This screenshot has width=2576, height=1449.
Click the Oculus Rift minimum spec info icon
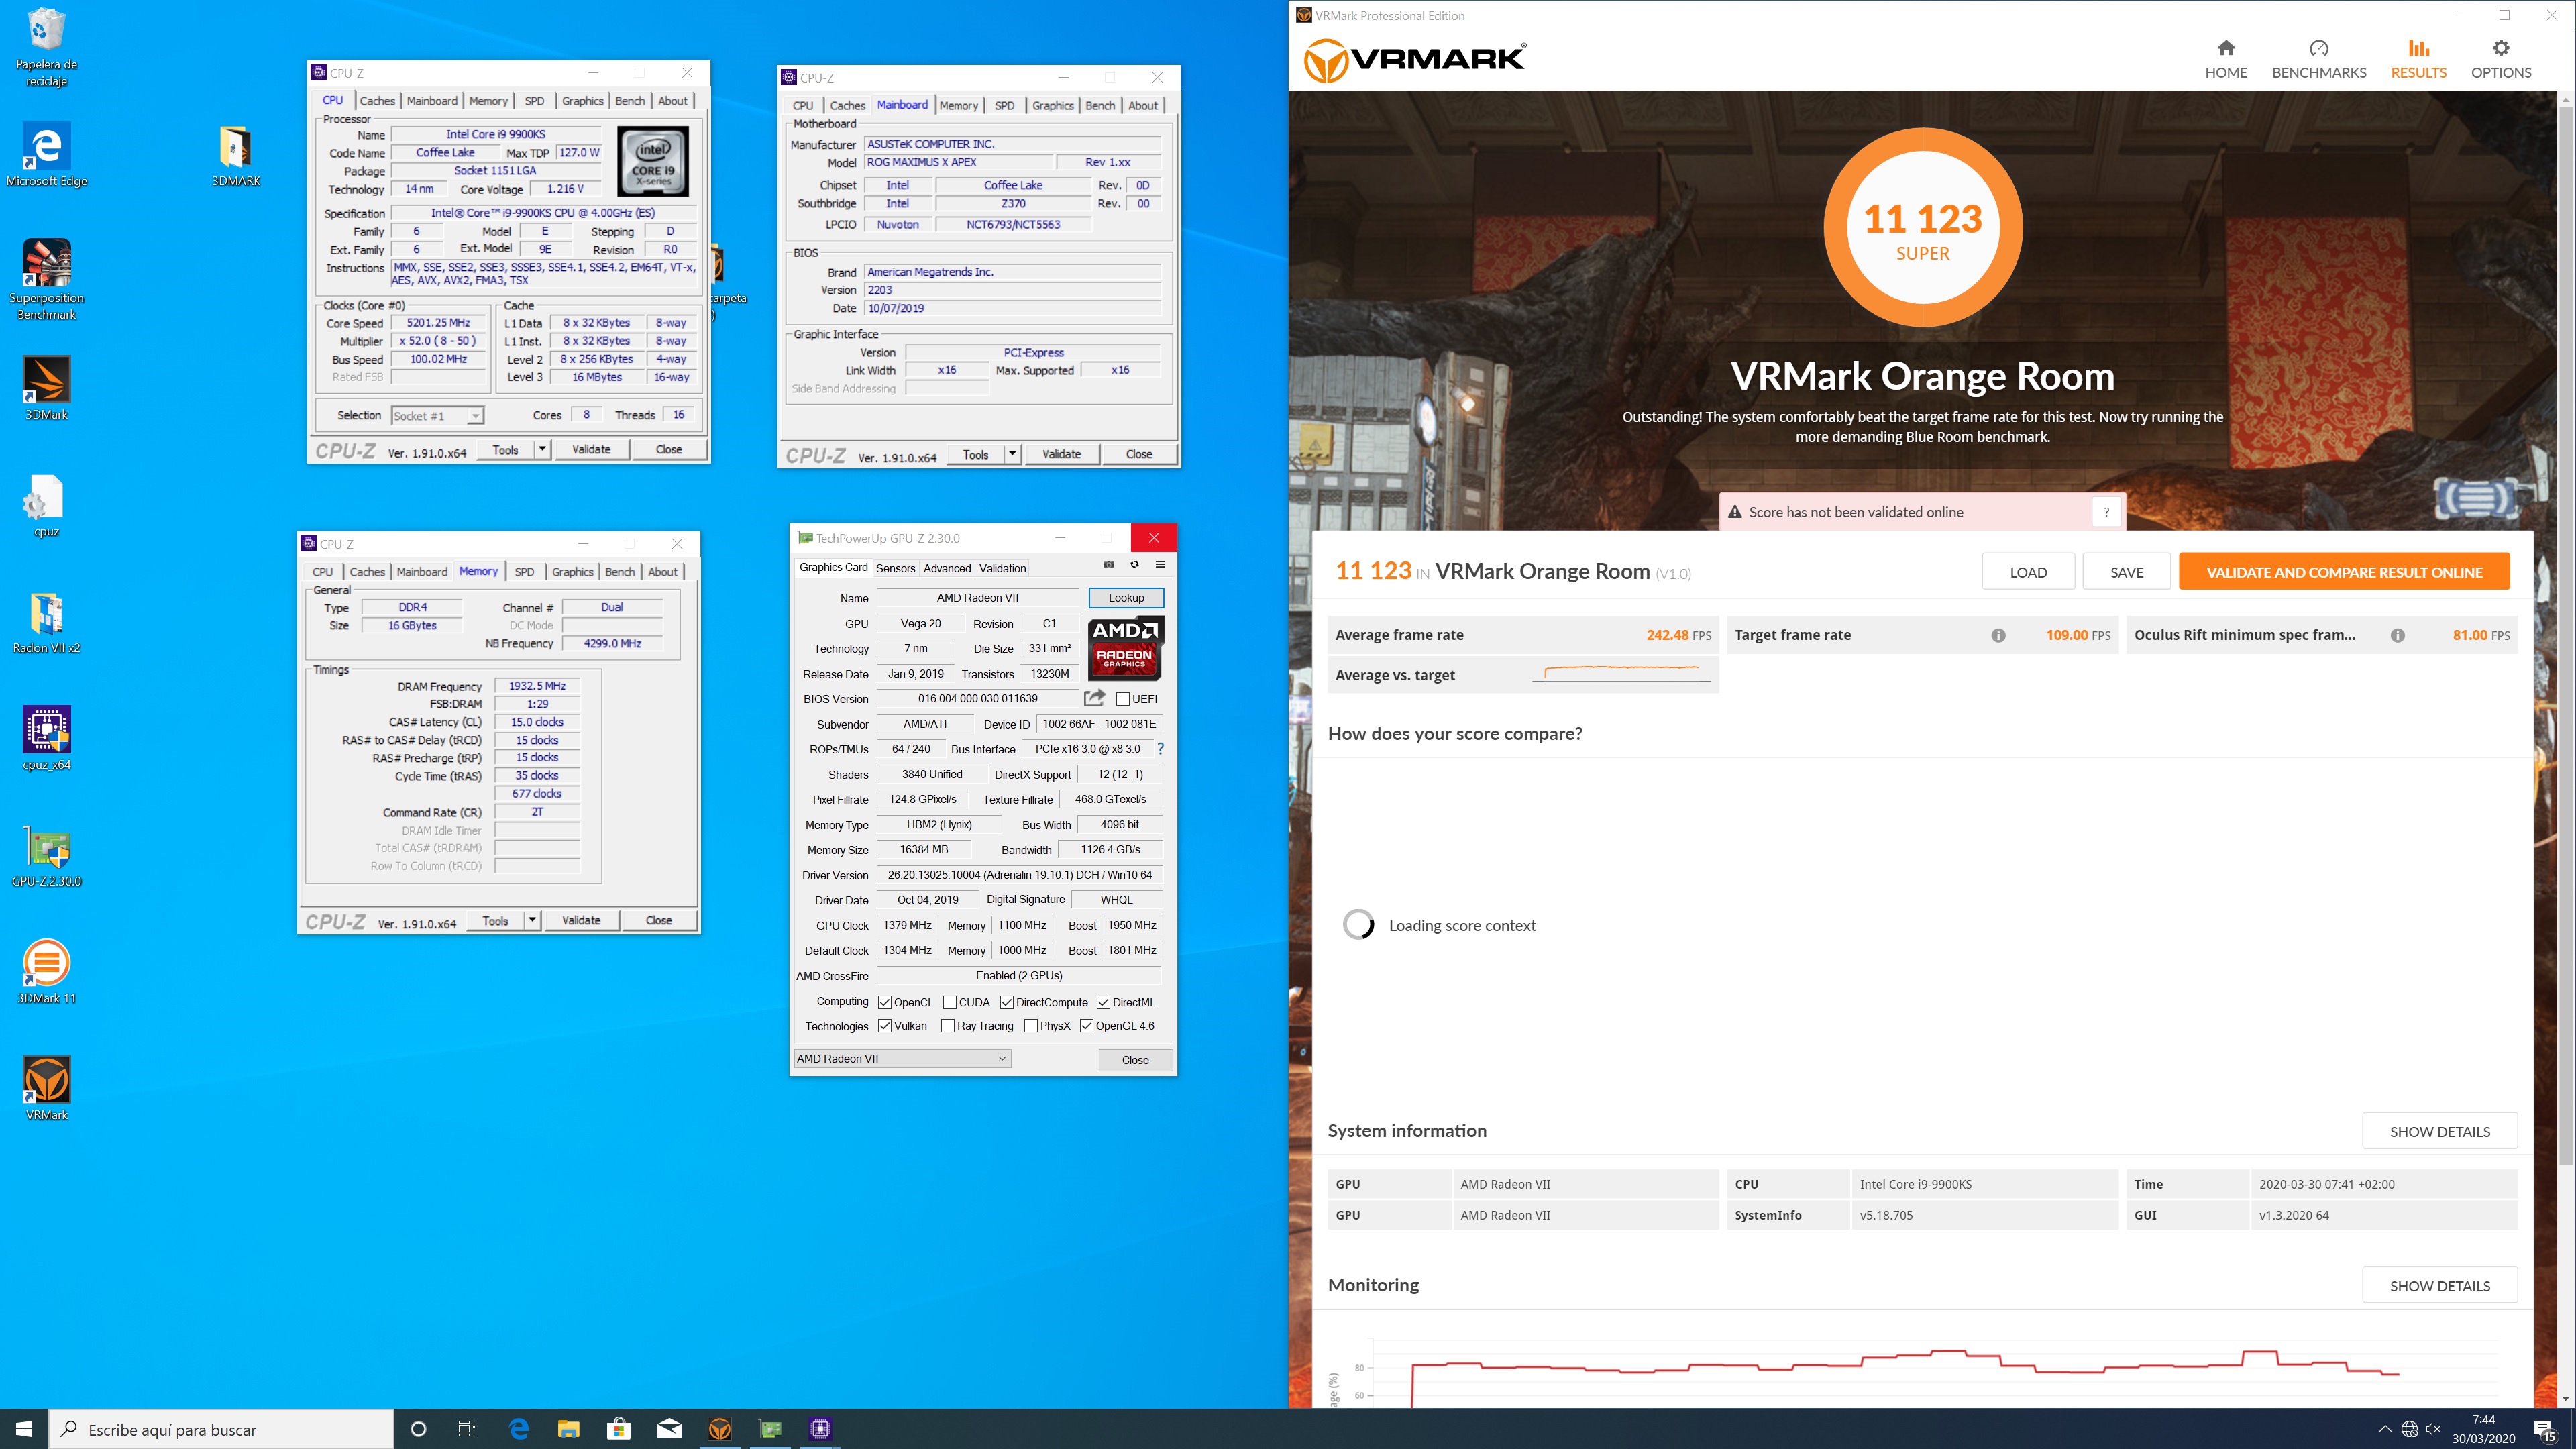click(x=2397, y=635)
